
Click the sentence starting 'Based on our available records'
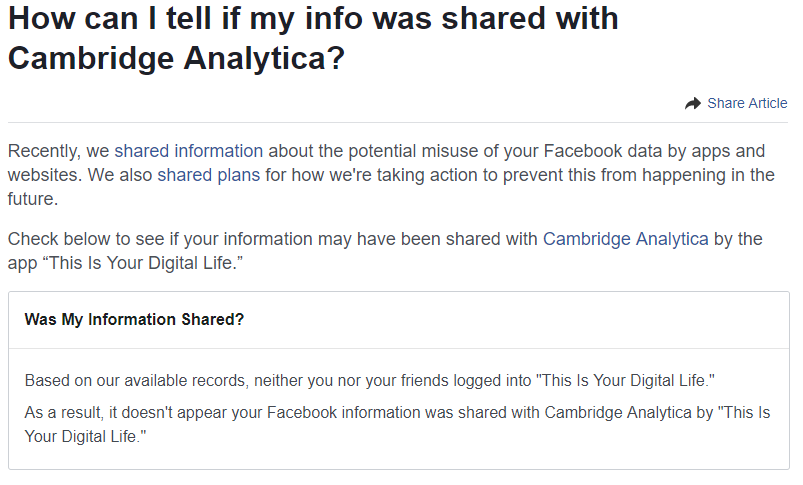coord(369,381)
